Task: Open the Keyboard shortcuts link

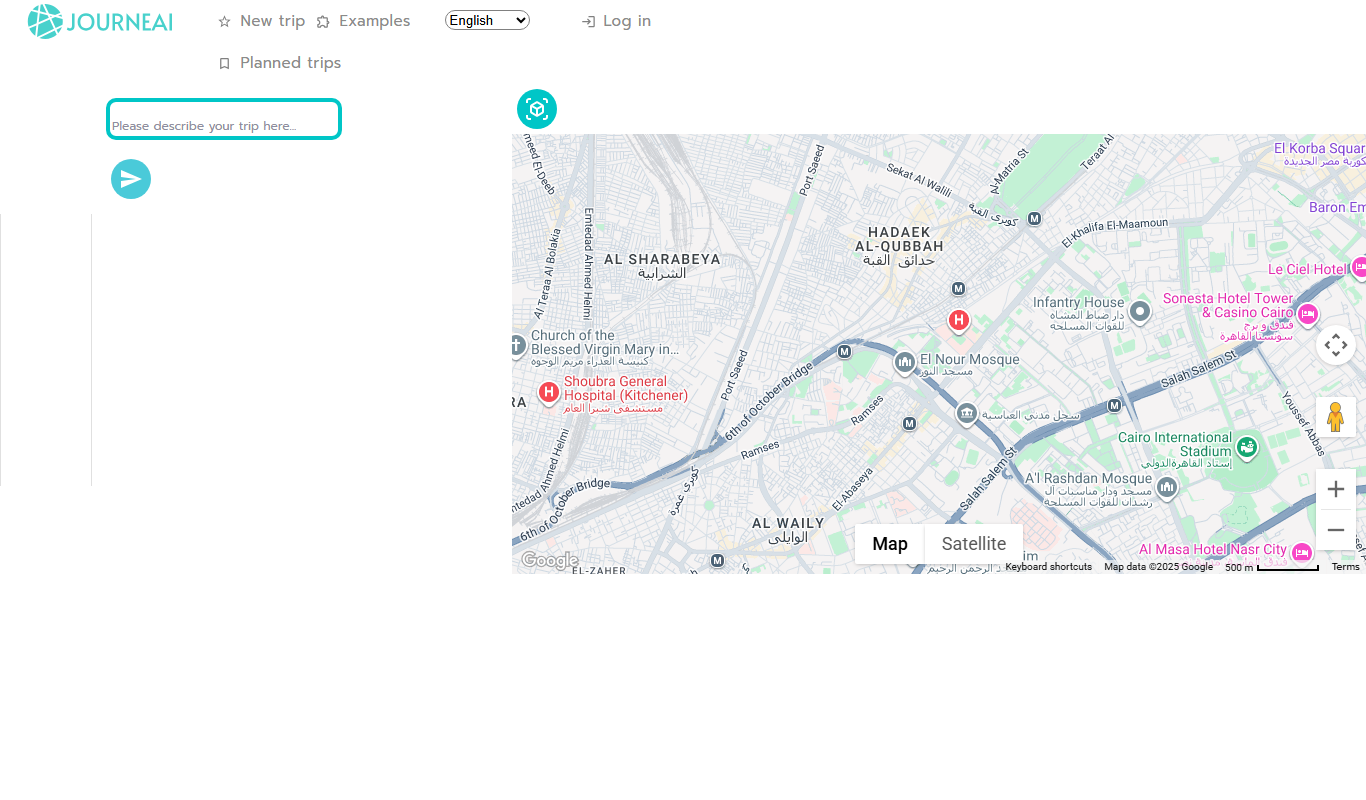Action: pyautogui.click(x=1049, y=567)
